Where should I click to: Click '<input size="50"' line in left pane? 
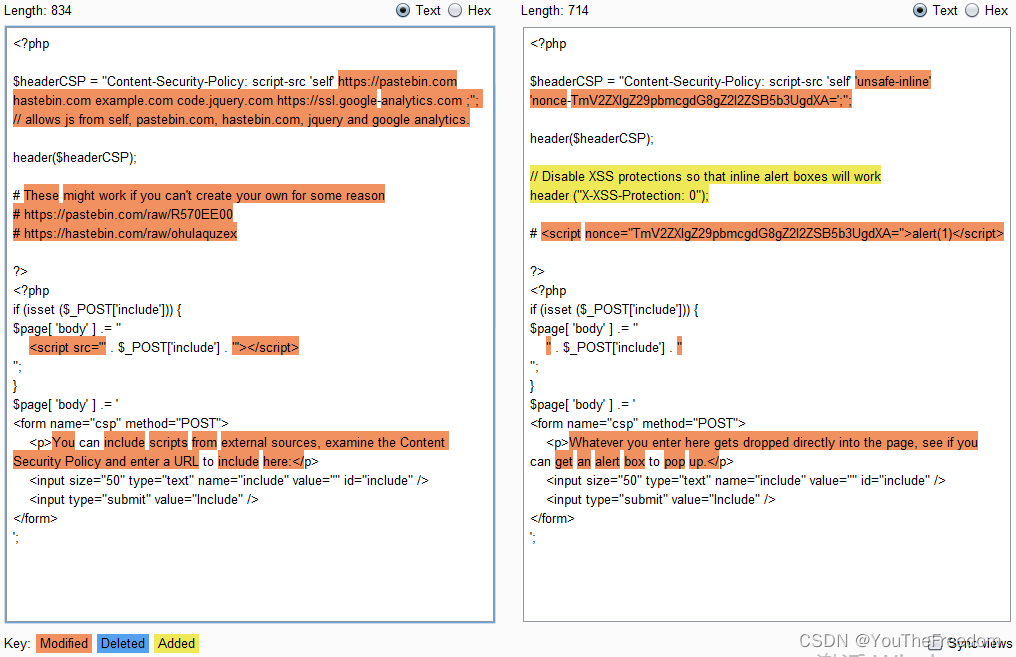click(x=229, y=481)
